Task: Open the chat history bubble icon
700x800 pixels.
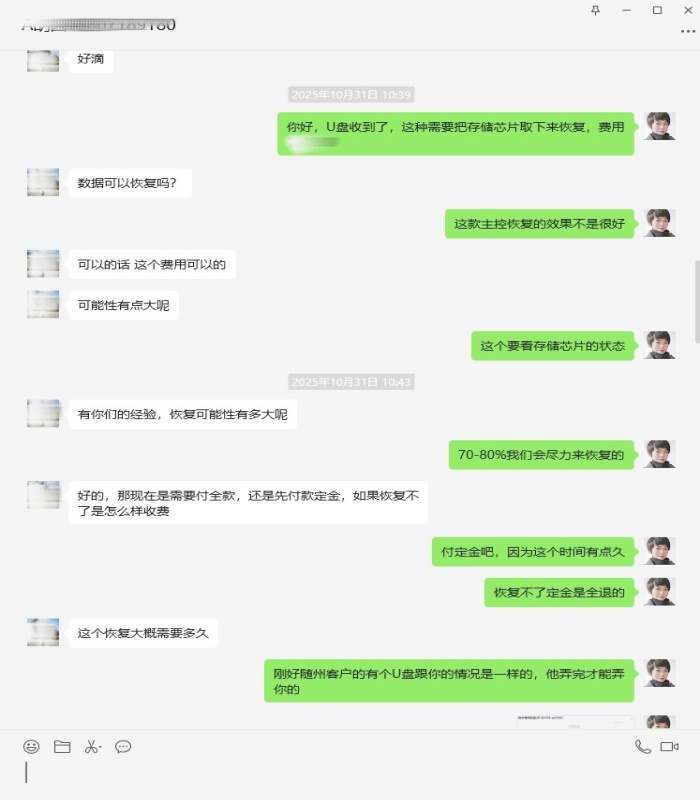Action: (123, 747)
